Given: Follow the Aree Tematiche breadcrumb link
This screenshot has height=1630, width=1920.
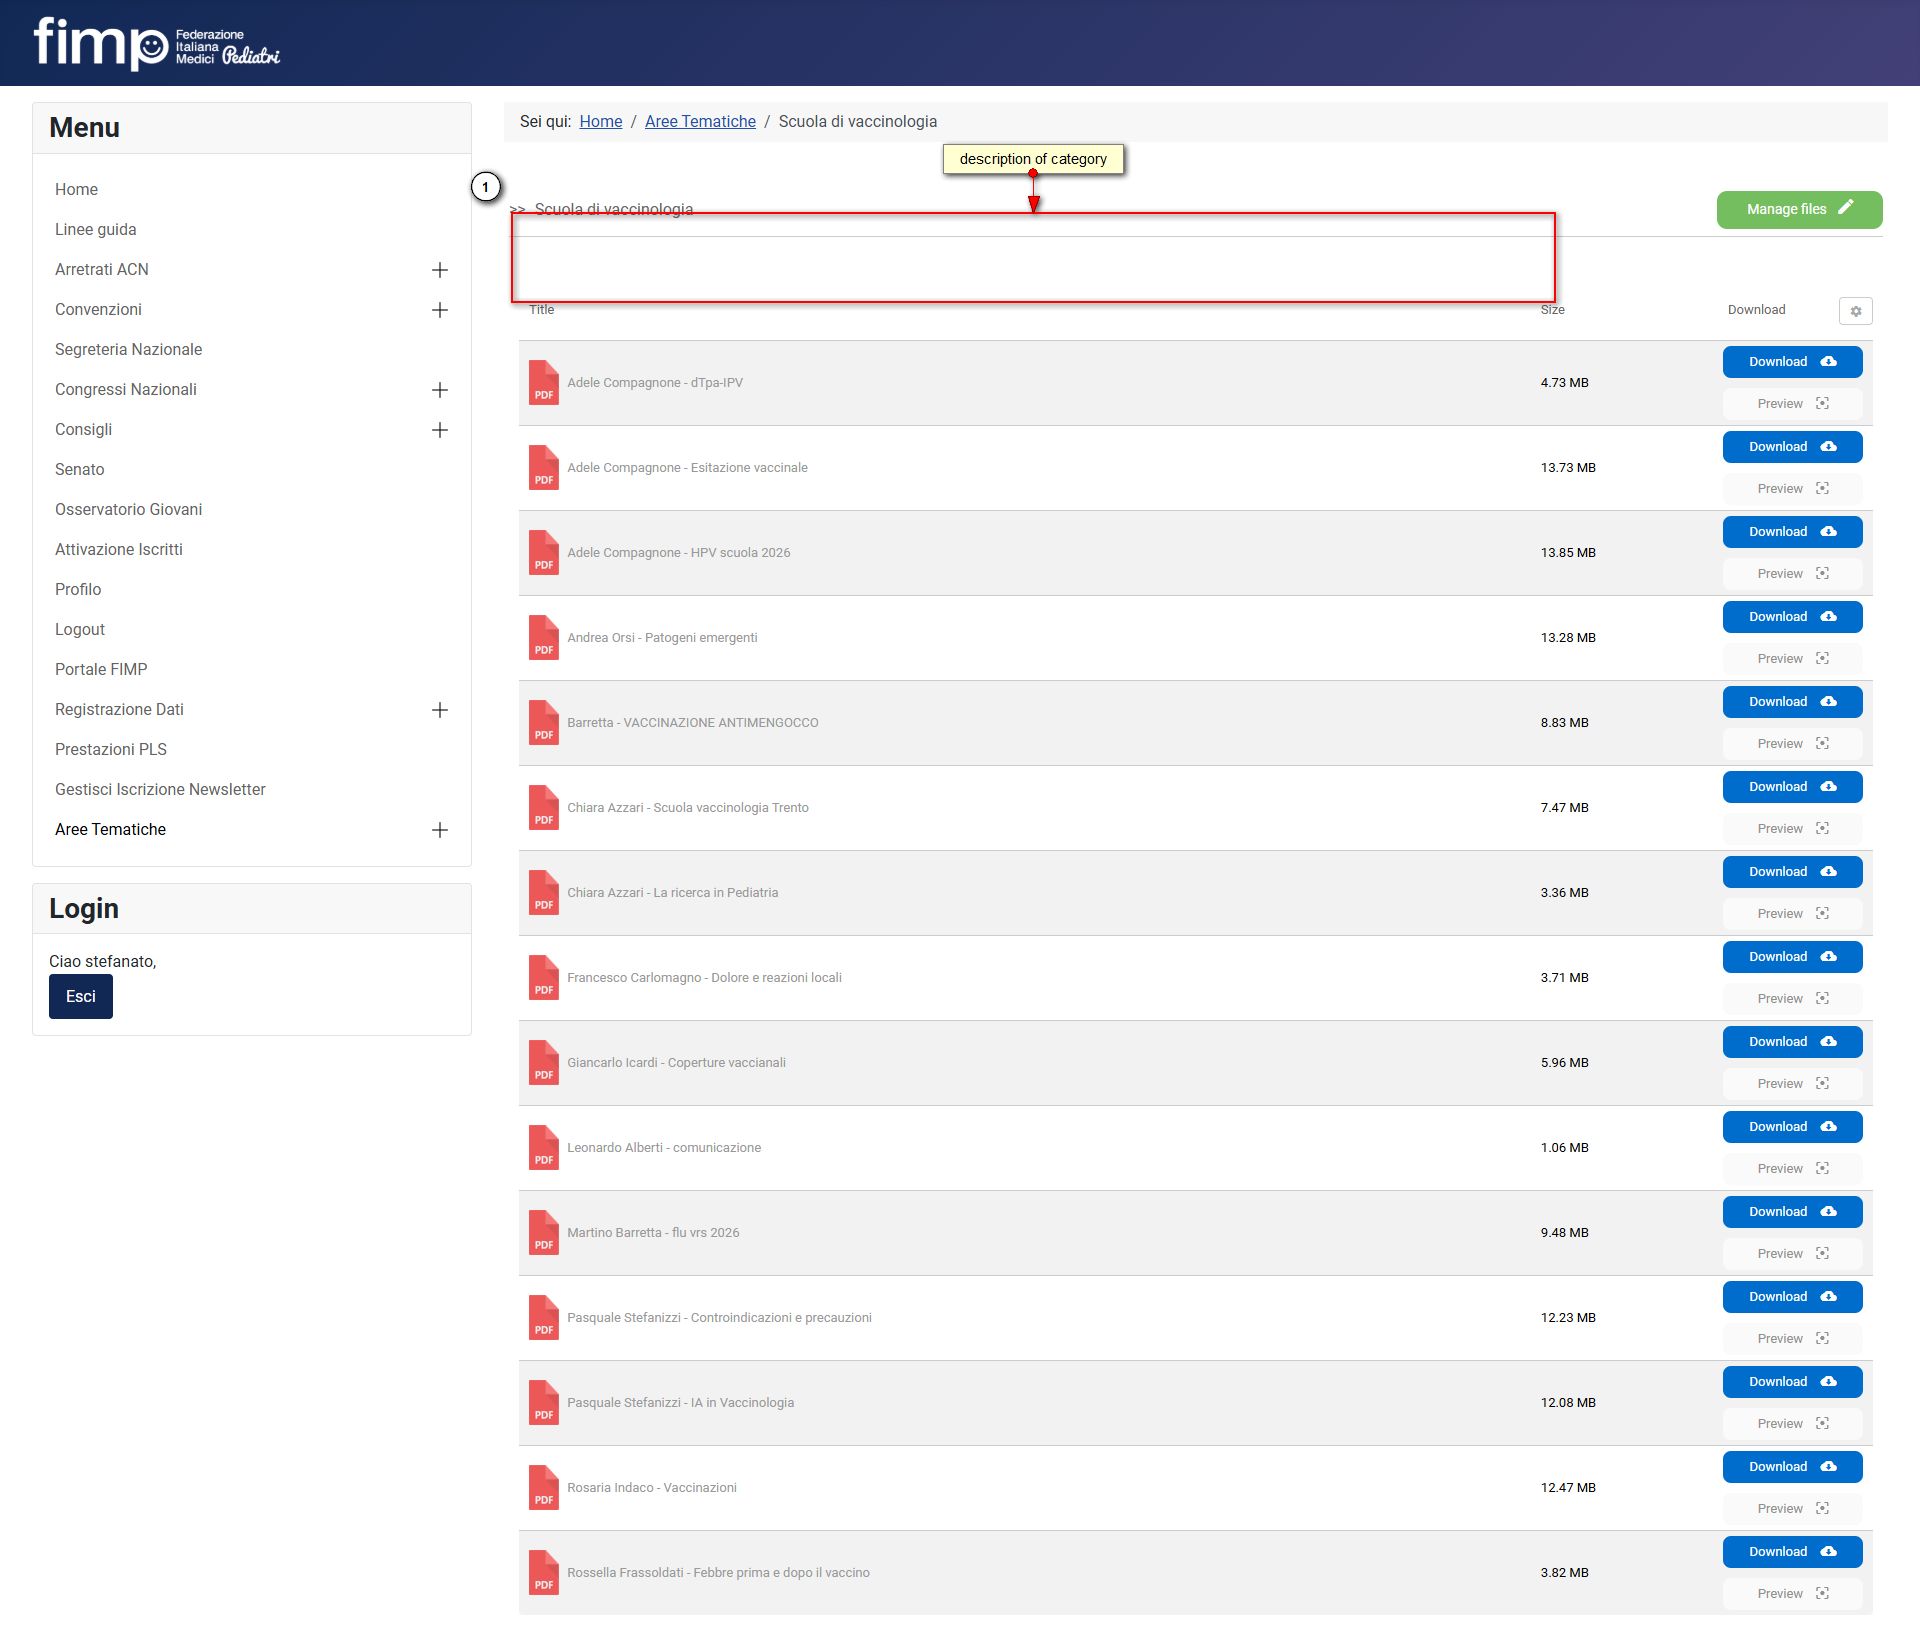Looking at the screenshot, I should pos(700,121).
